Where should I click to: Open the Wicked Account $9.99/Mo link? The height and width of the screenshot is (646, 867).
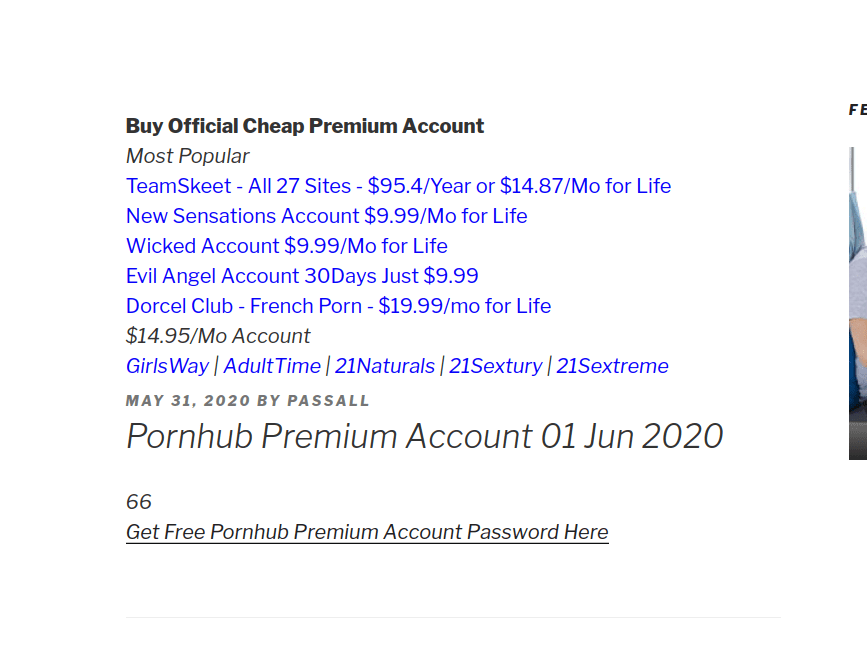click(286, 246)
